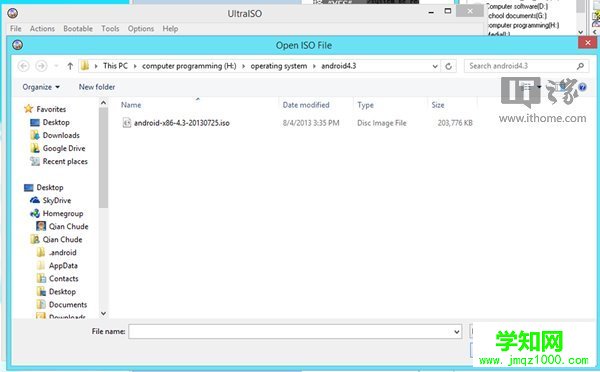Click the Google Drive folder icon
The image size is (600, 372).
(x=35, y=148)
